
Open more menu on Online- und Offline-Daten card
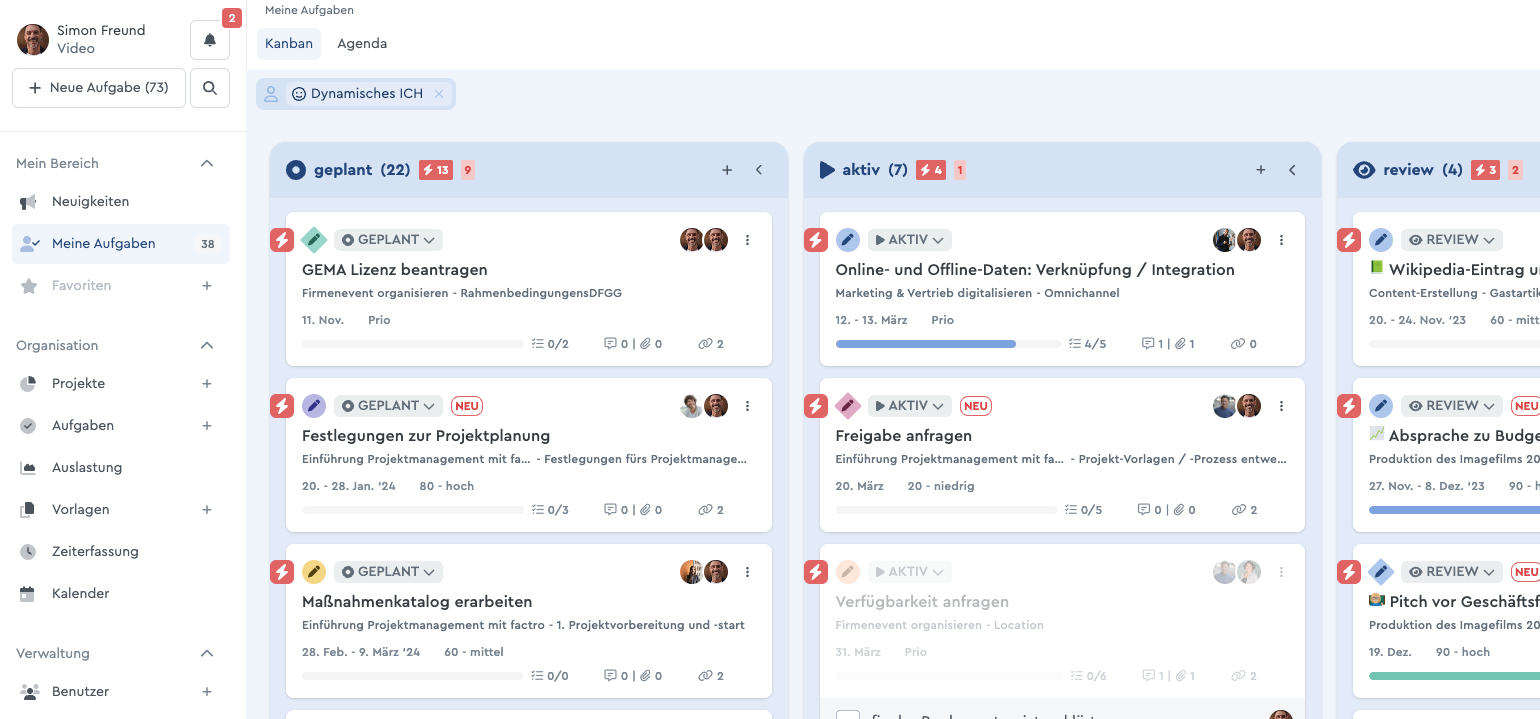1282,240
